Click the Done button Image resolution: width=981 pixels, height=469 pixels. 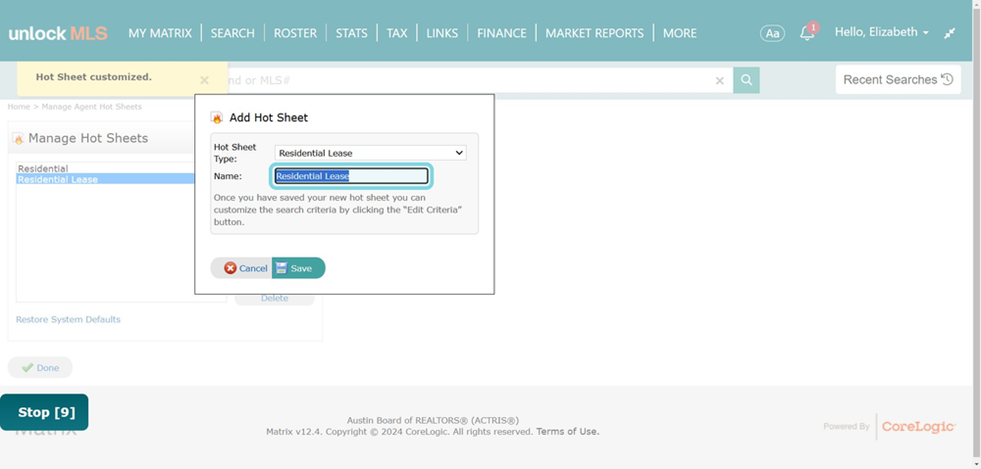(40, 368)
